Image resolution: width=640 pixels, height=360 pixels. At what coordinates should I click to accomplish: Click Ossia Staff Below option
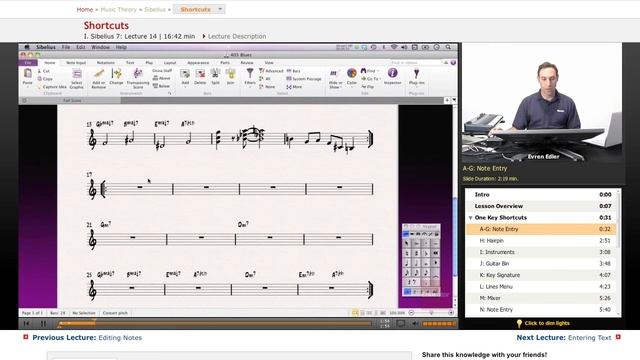(x=162, y=86)
